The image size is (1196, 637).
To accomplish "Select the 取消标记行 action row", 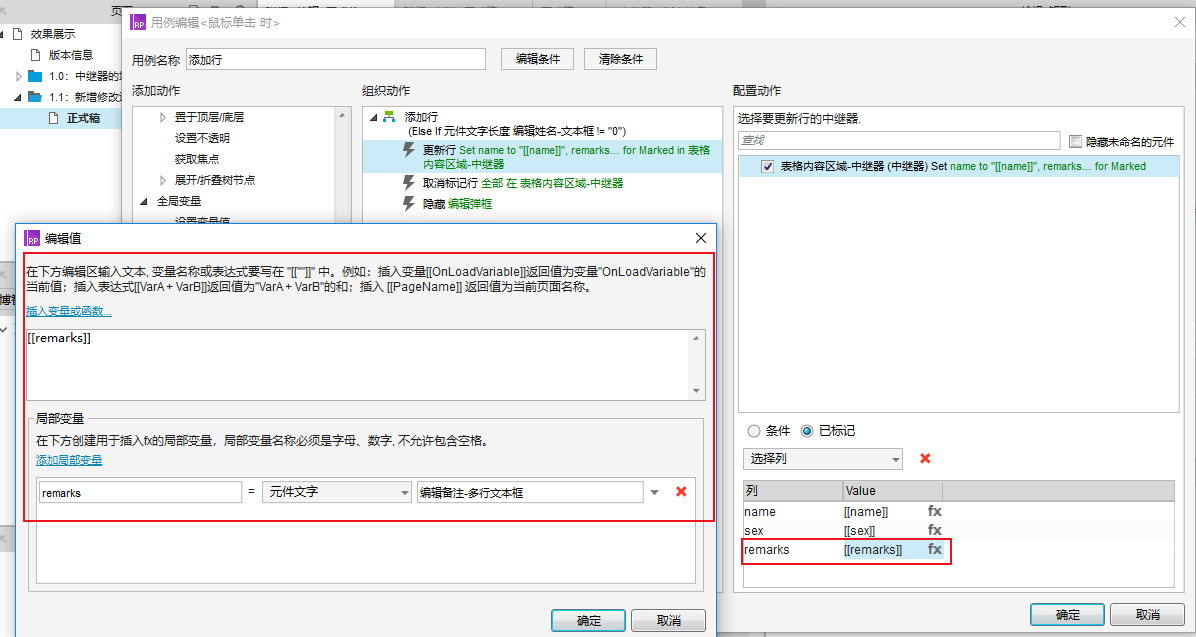I will (x=542, y=183).
